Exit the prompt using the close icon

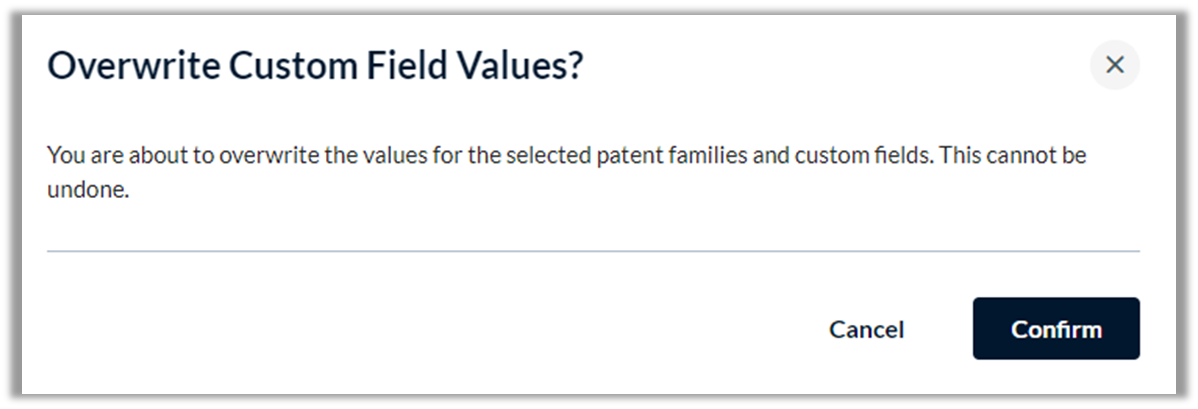click(x=1115, y=65)
